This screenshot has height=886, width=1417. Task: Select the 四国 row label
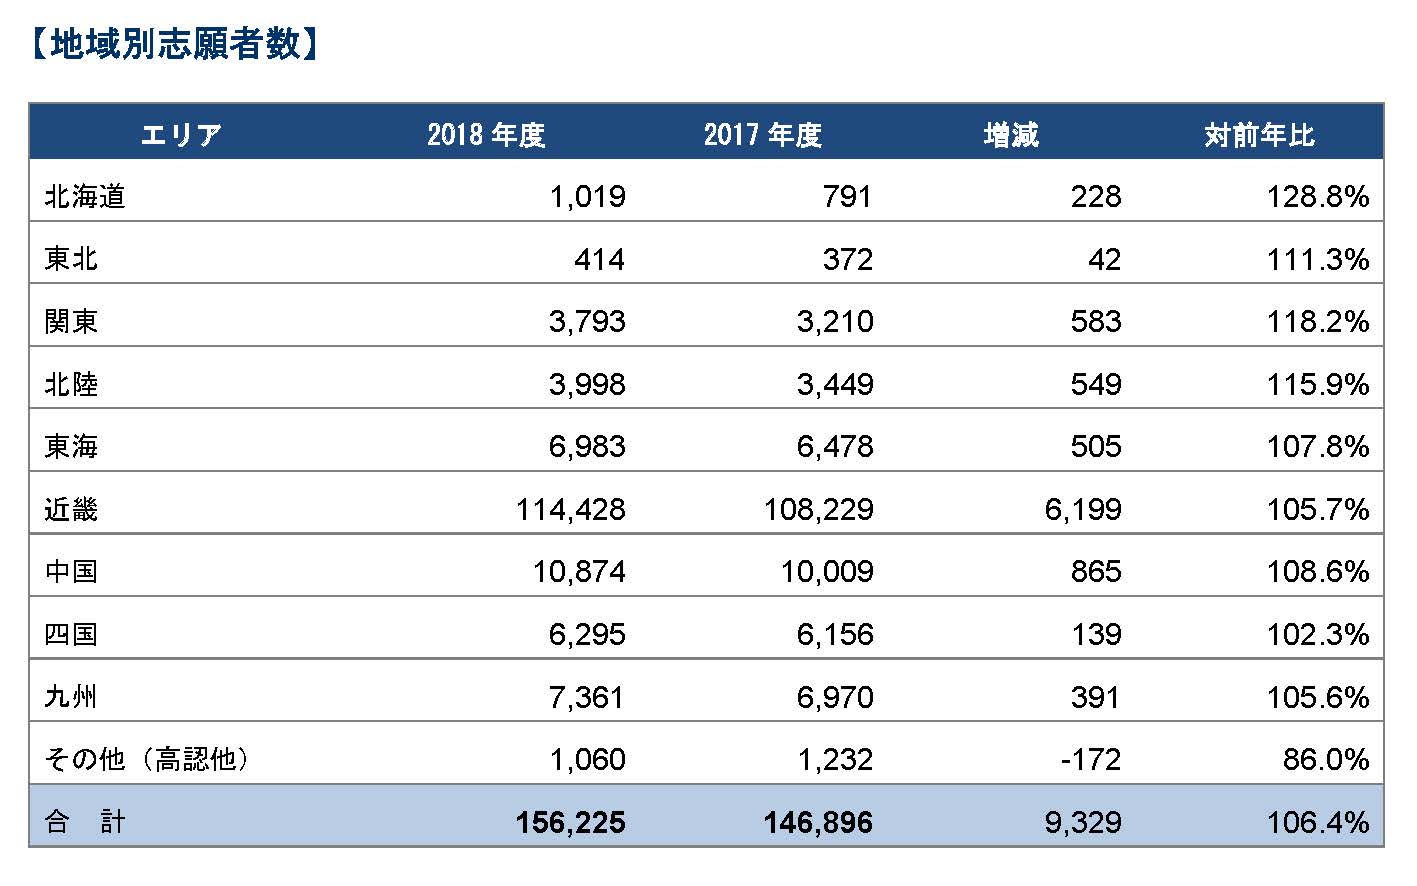tap(71, 634)
